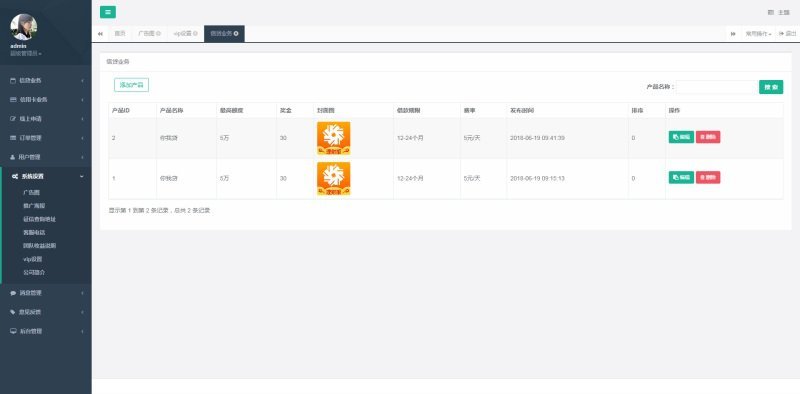The height and width of the screenshot is (394, 800).
Task: Click the 添加产品 button
Action: click(x=131, y=85)
